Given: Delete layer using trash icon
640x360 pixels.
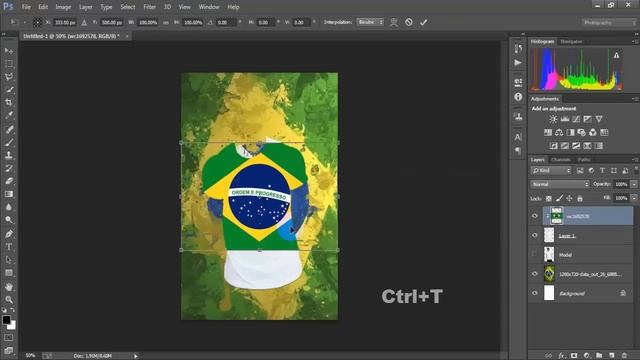Looking at the screenshot, I should 624,356.
